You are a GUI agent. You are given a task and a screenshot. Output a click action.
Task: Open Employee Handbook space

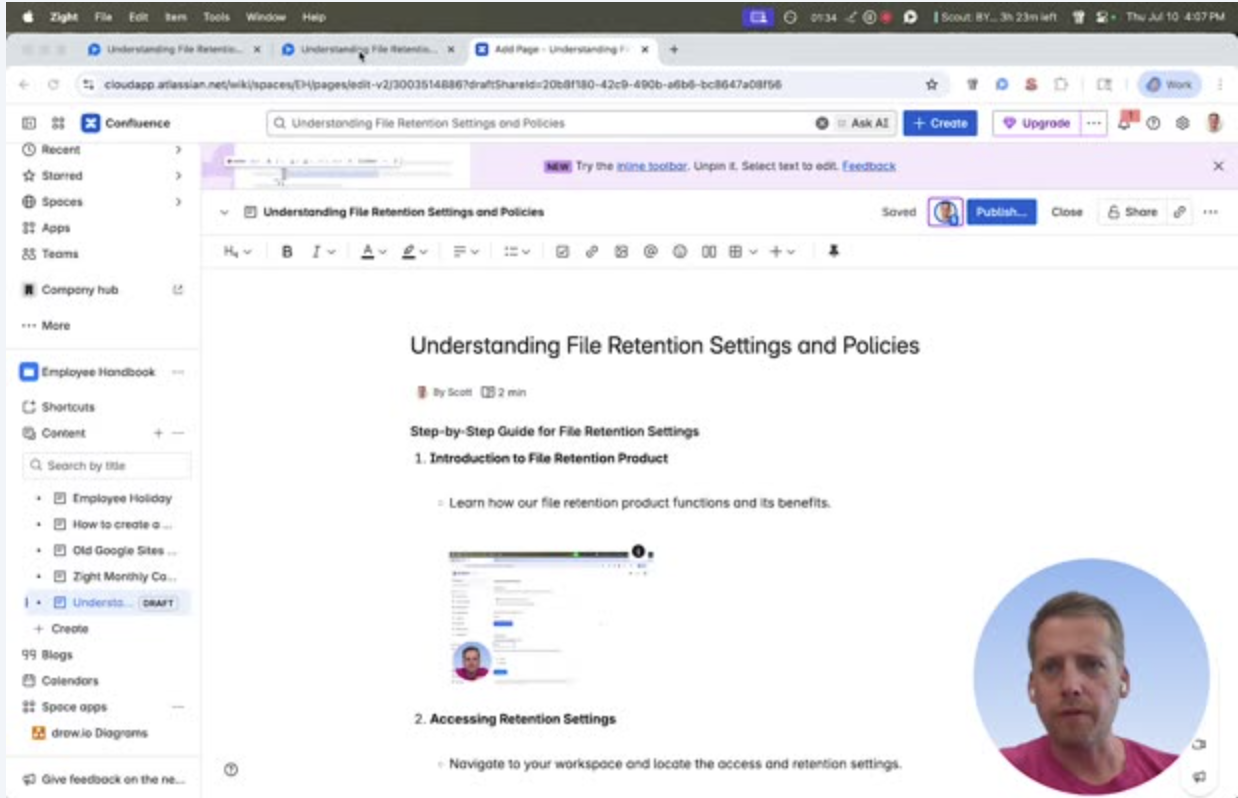point(98,372)
